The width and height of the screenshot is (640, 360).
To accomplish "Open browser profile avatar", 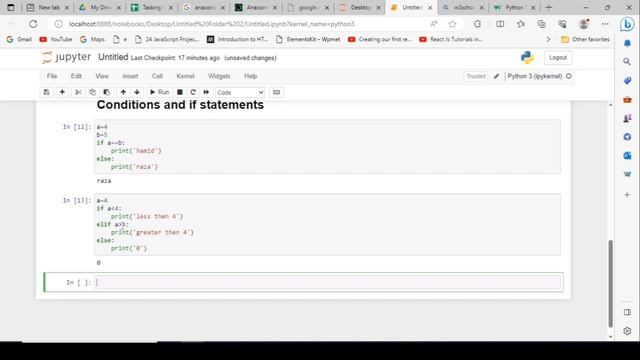I will pos(584,24).
